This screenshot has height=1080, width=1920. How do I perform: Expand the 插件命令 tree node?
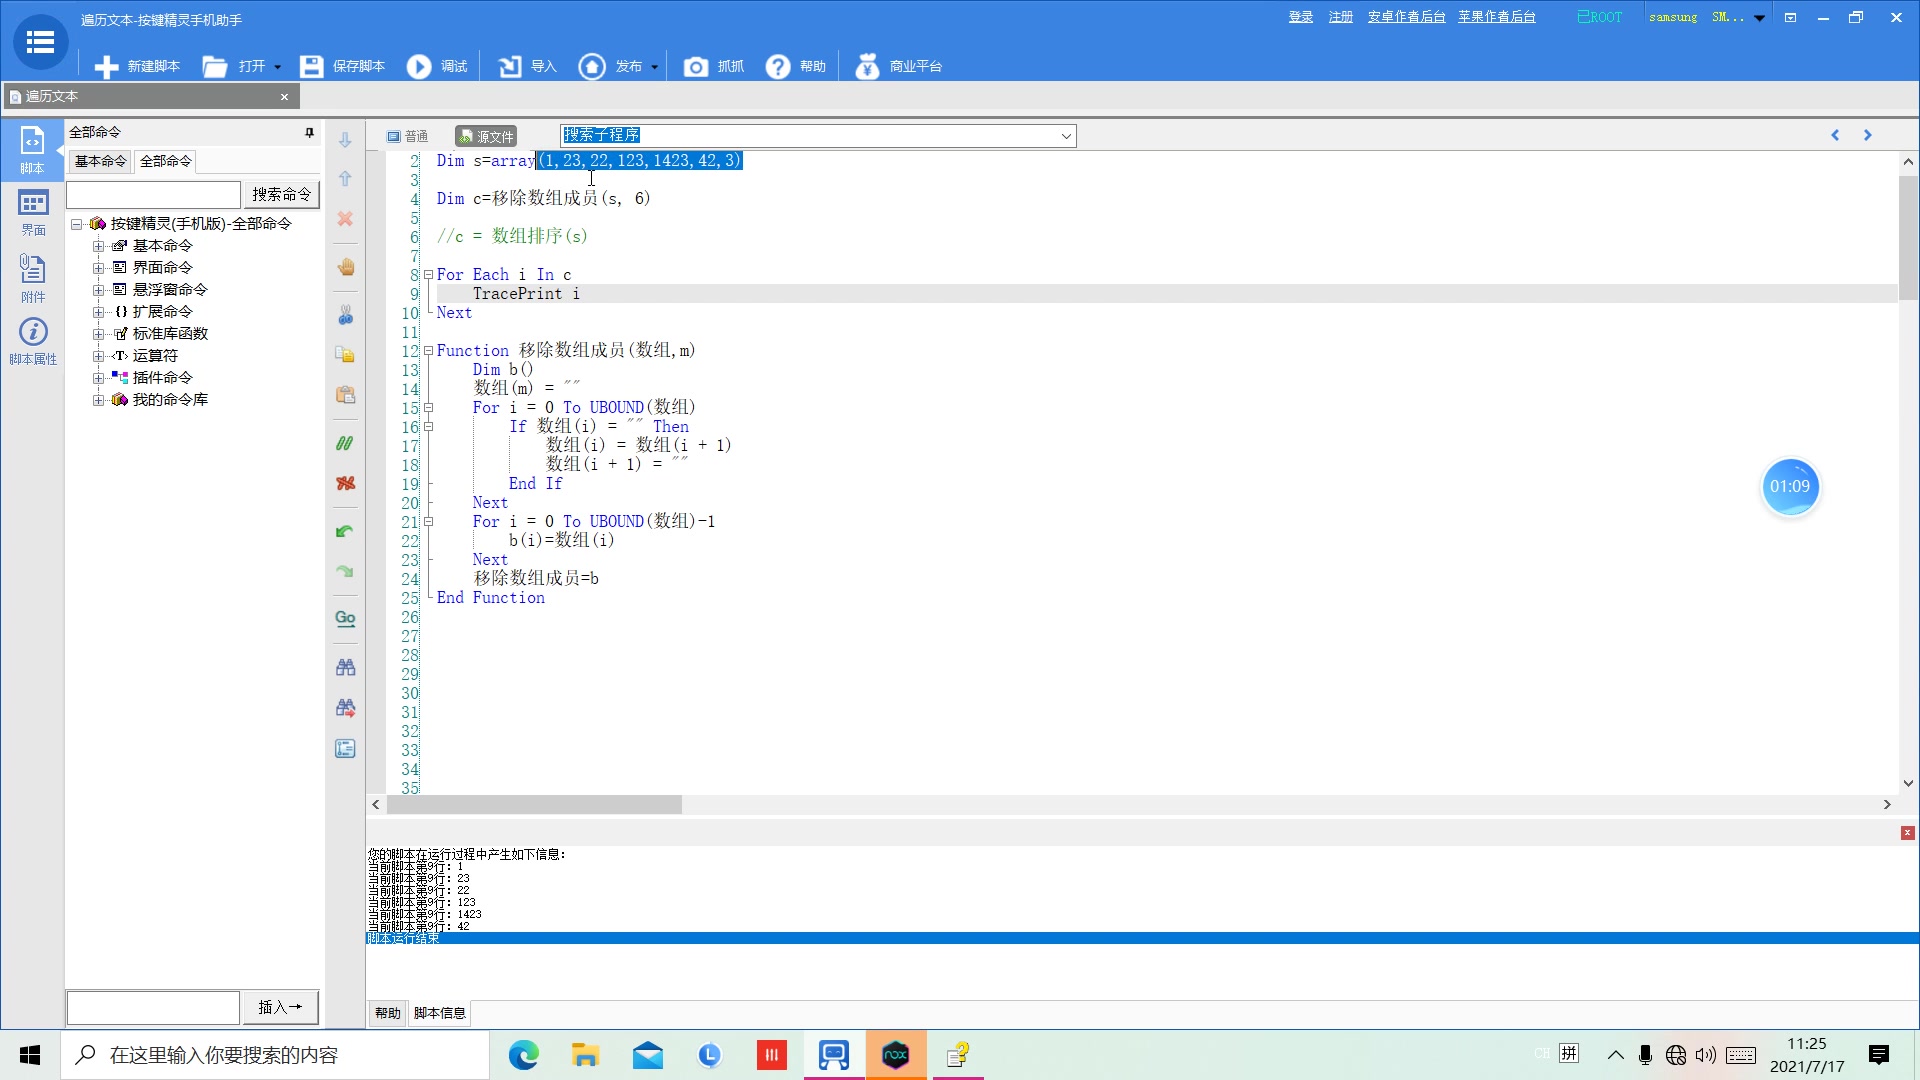point(98,378)
